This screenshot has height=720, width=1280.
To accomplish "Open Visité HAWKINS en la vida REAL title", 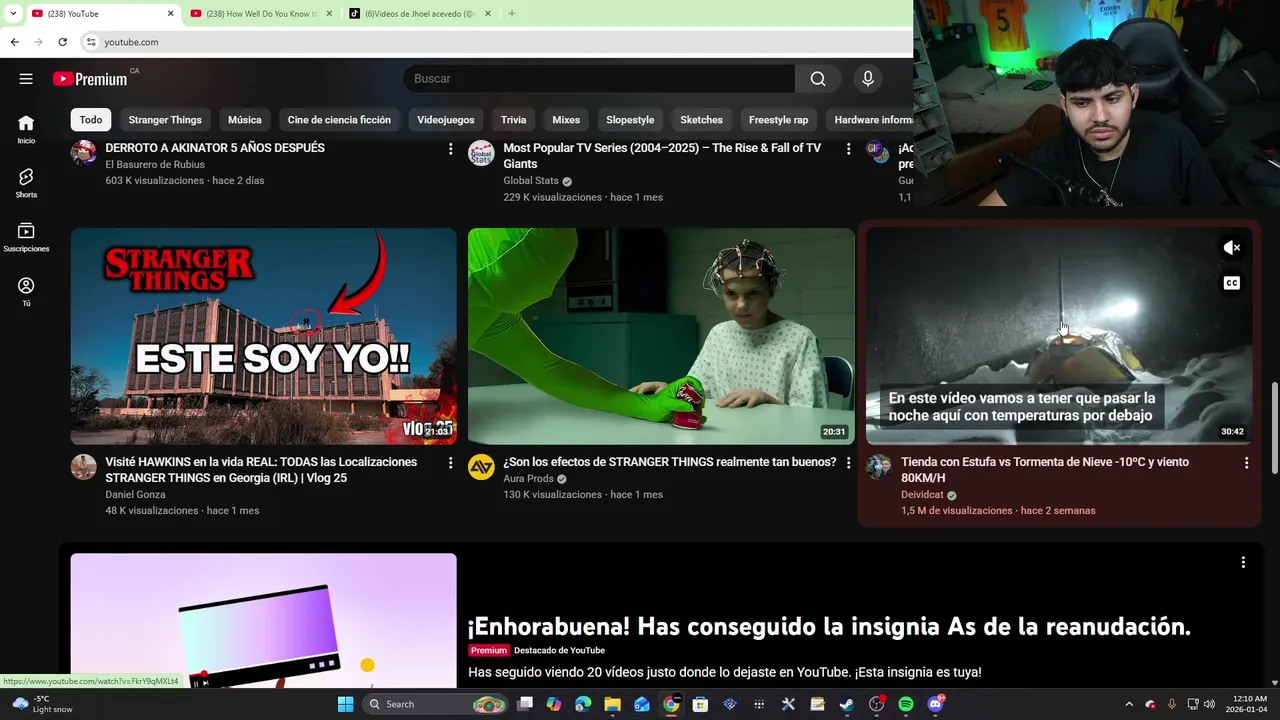I will pos(261,470).
